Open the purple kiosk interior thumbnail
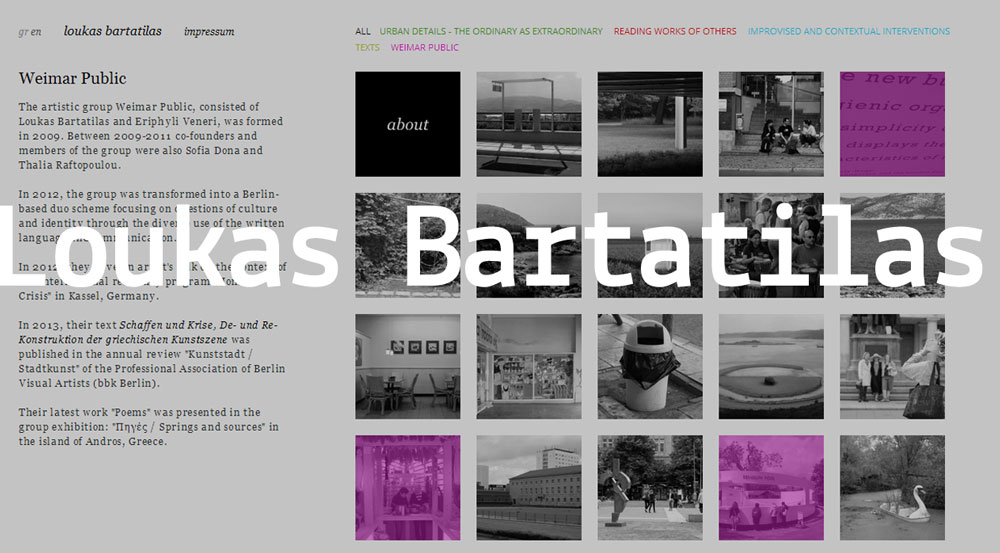This screenshot has width=1000, height=553. [408, 487]
